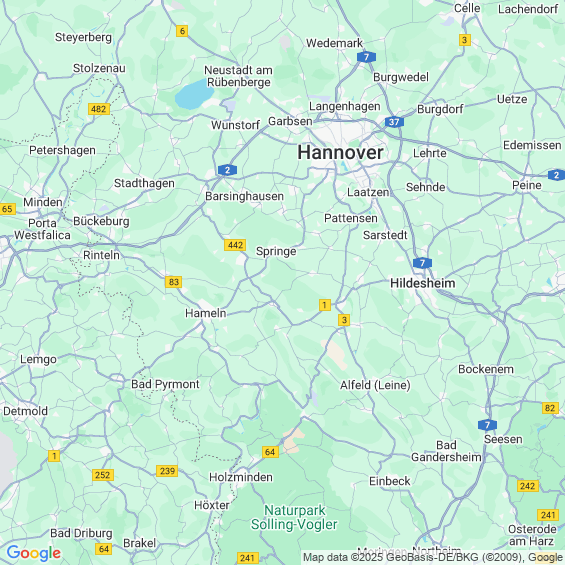Click the yellow 239 road marker
Image resolution: width=565 pixels, height=565 pixels.
tap(167, 471)
